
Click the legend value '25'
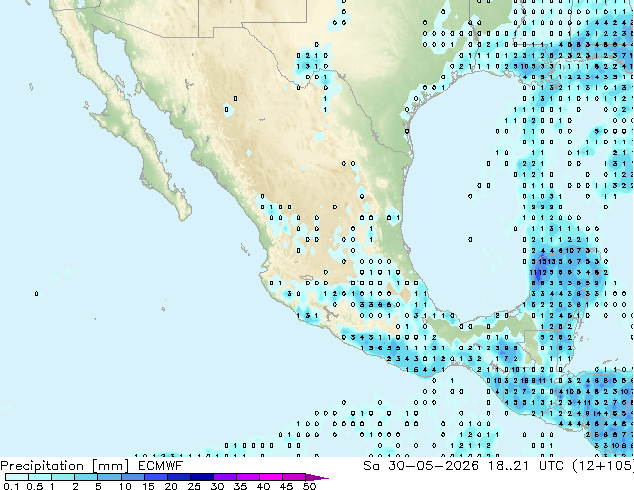pyautogui.click(x=194, y=486)
